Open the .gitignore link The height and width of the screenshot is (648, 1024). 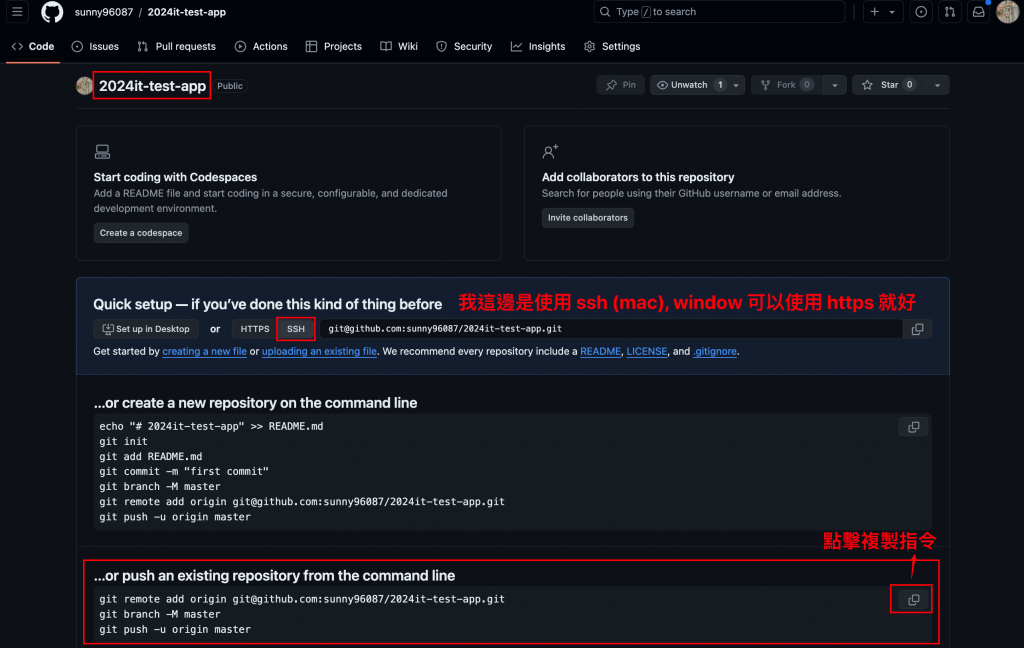point(715,351)
